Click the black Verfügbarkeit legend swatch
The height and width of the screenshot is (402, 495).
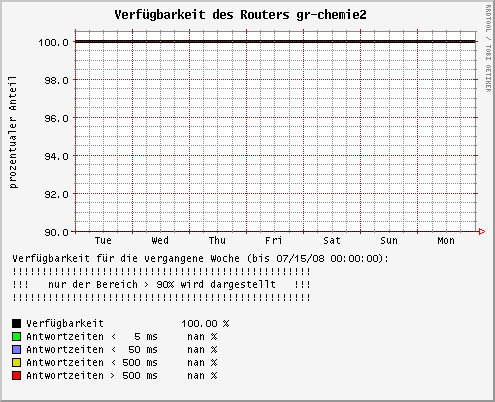tap(16, 323)
